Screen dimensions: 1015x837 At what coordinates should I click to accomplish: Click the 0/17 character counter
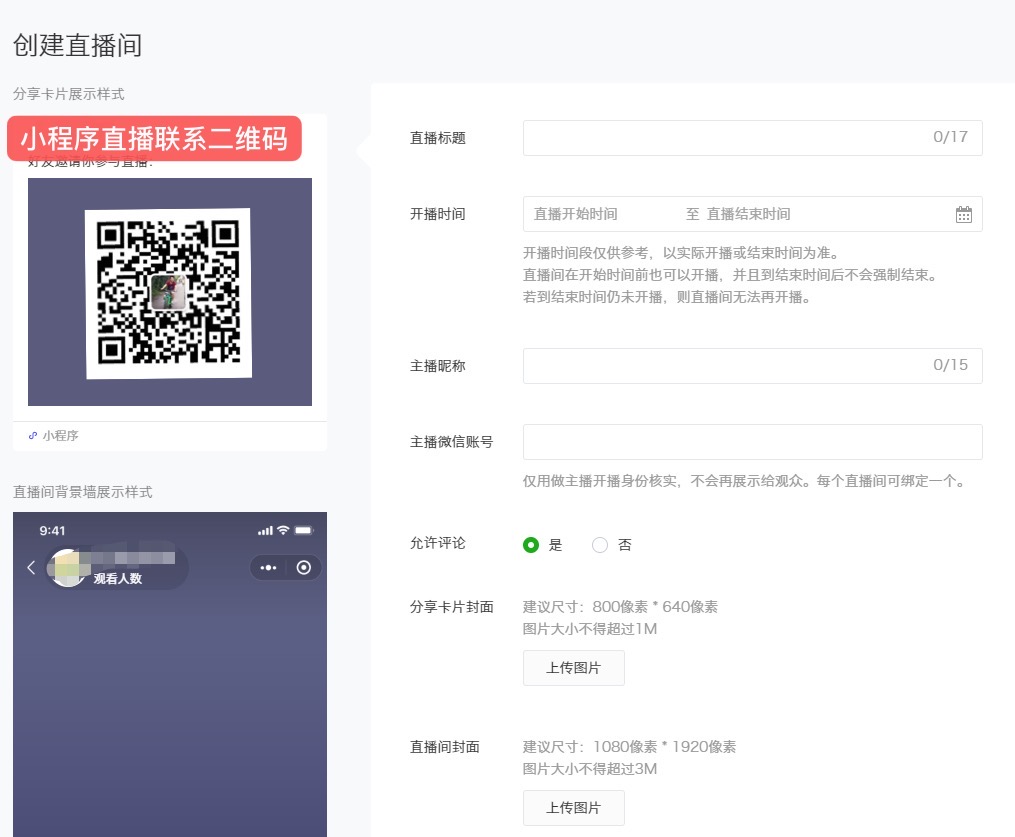(950, 137)
